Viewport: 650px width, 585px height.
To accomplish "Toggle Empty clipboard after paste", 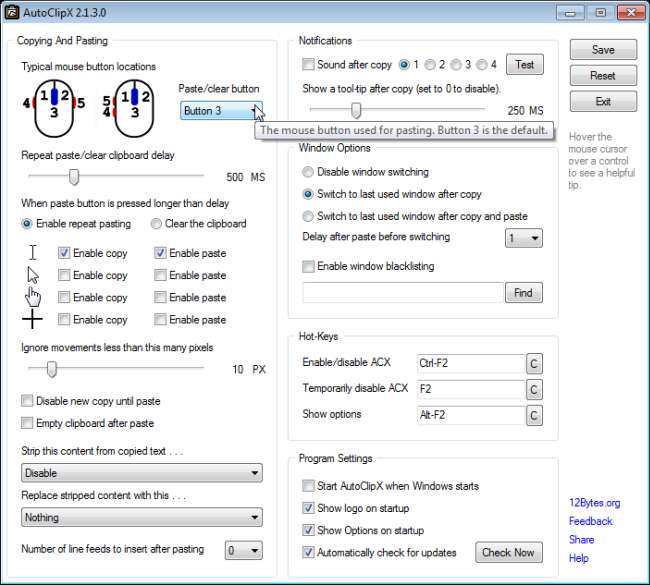I will click(x=27, y=423).
